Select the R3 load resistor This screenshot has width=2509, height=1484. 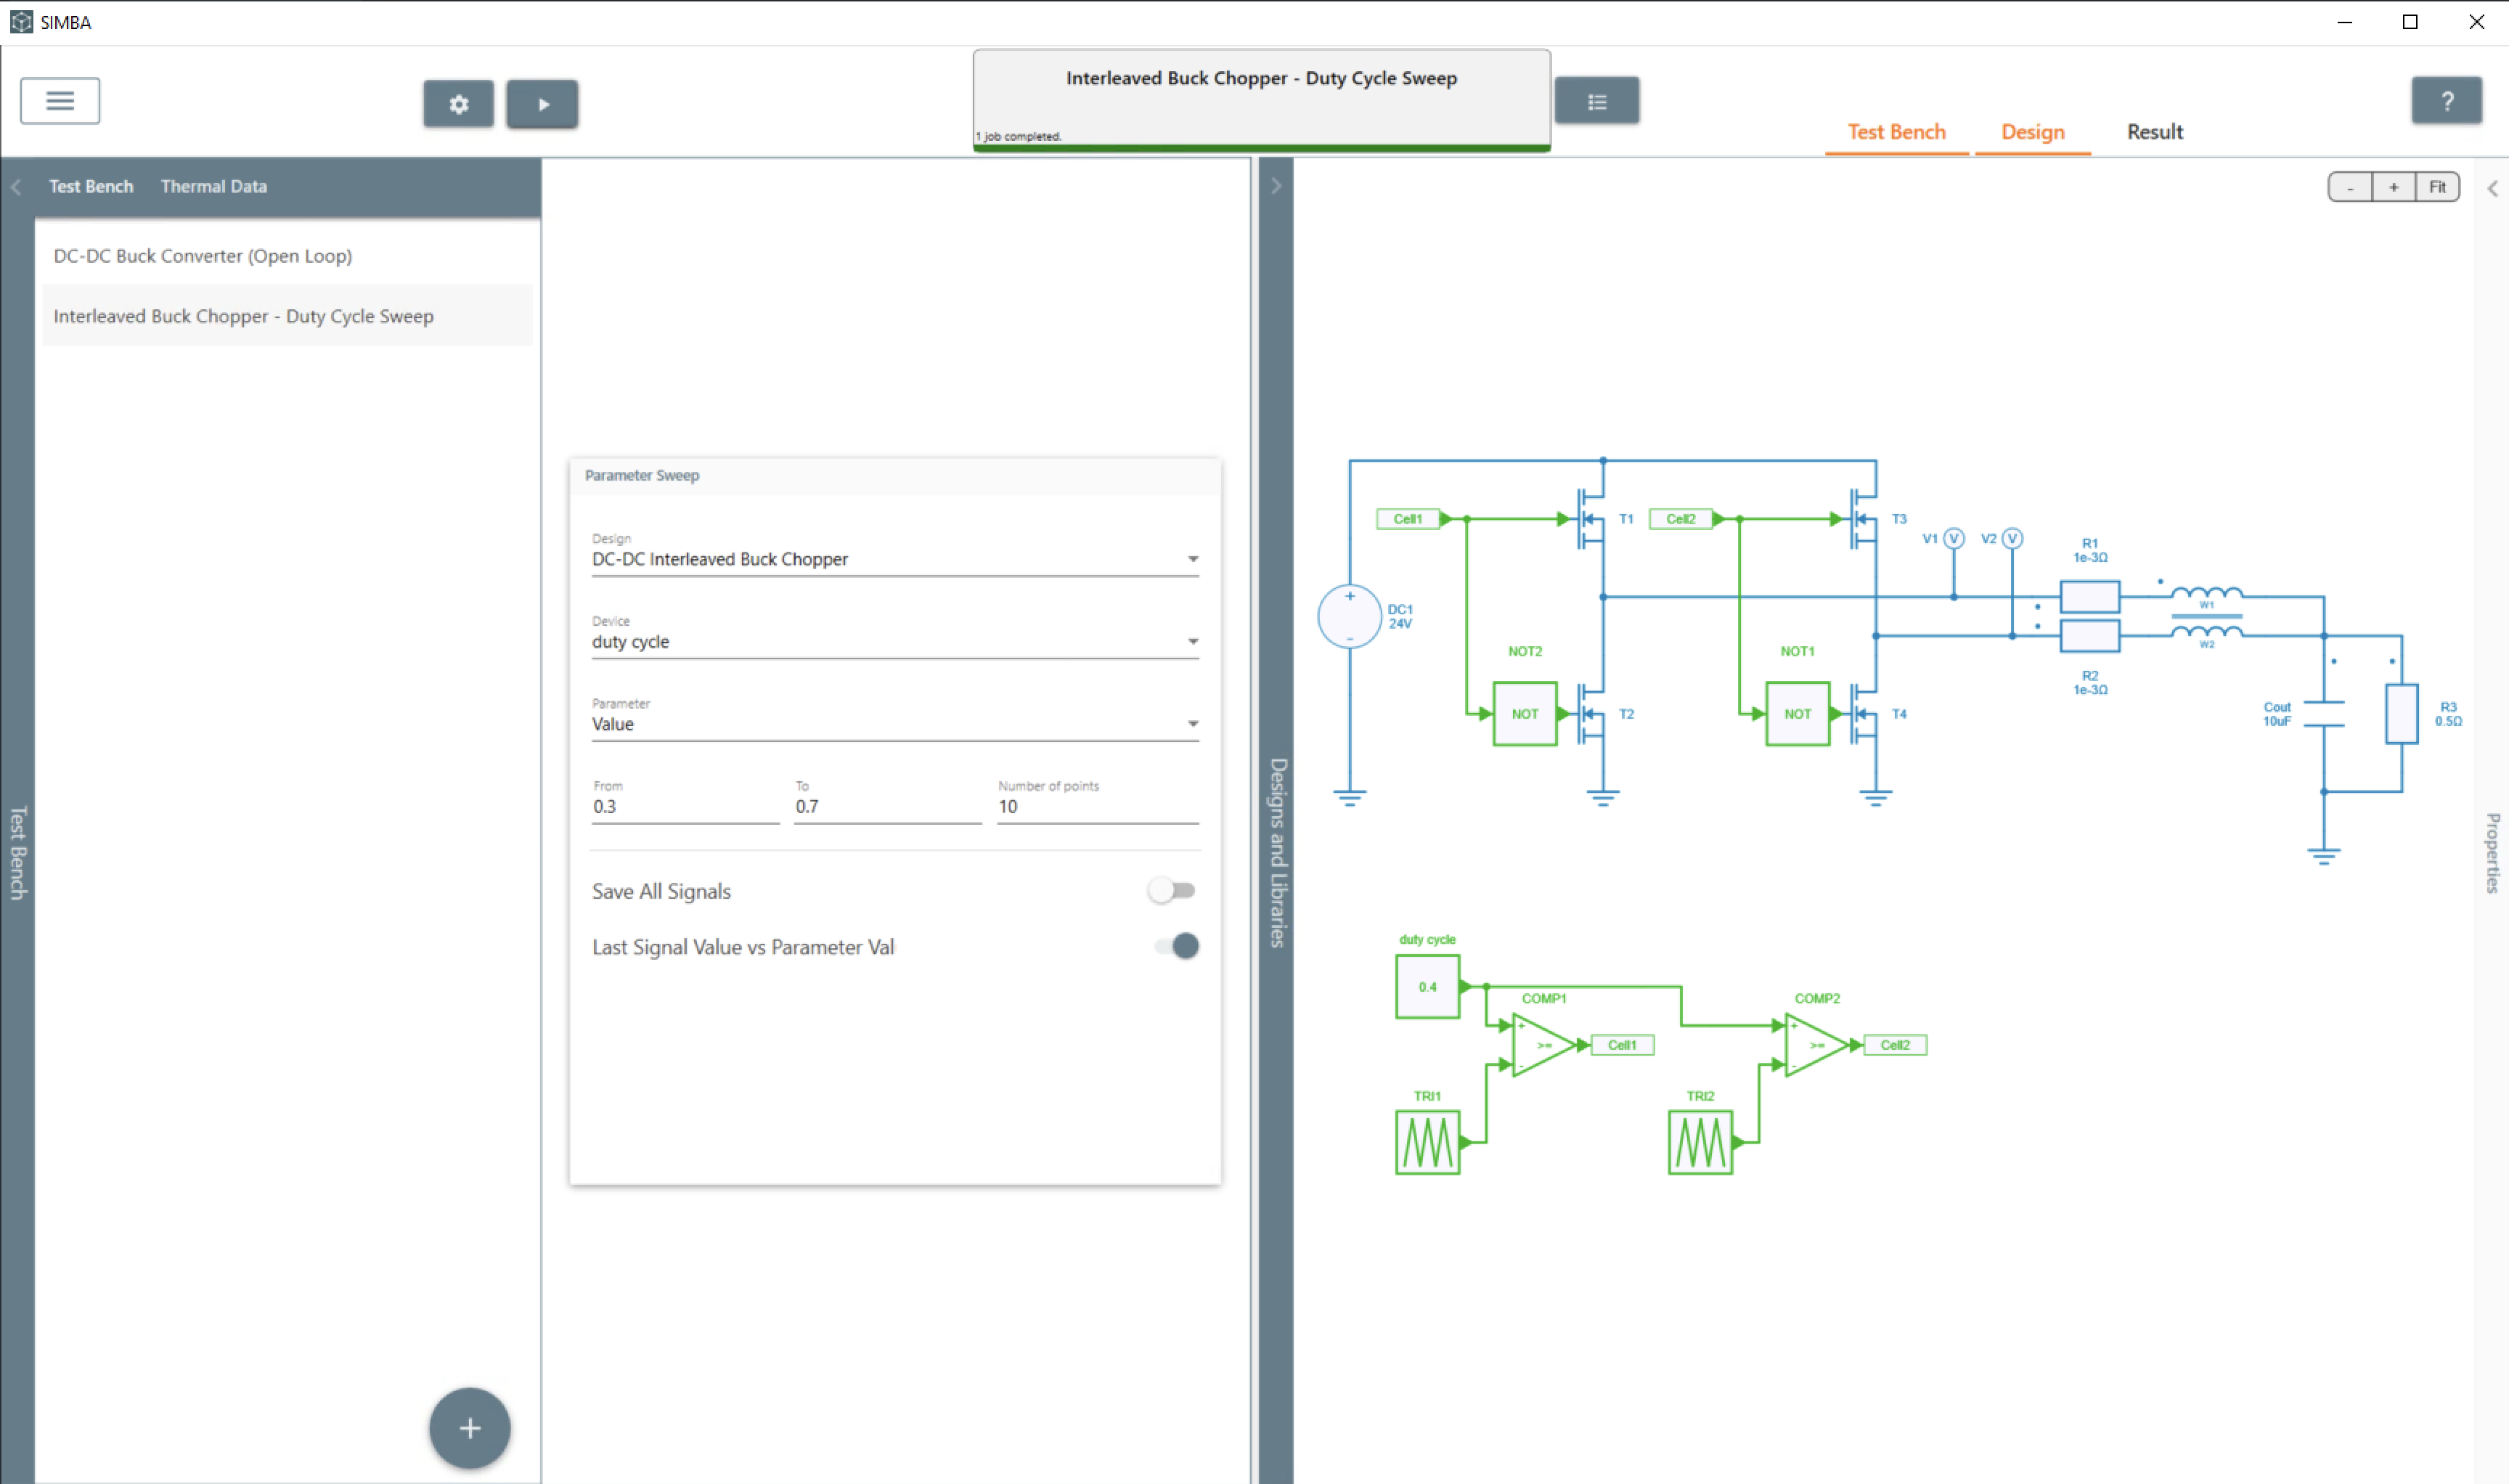click(2401, 714)
